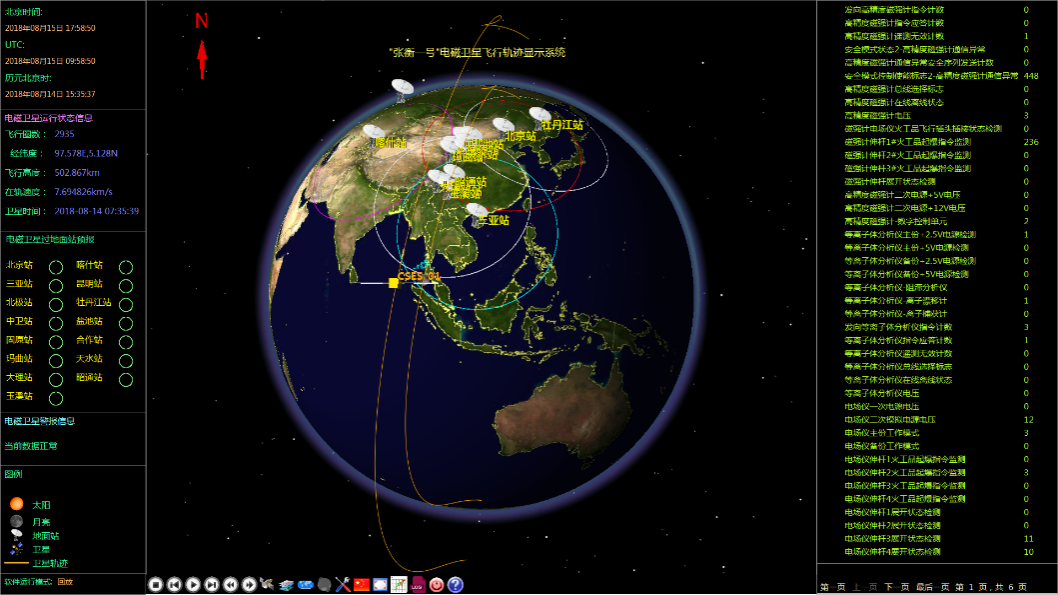Click the Stop playback button

coord(155,585)
